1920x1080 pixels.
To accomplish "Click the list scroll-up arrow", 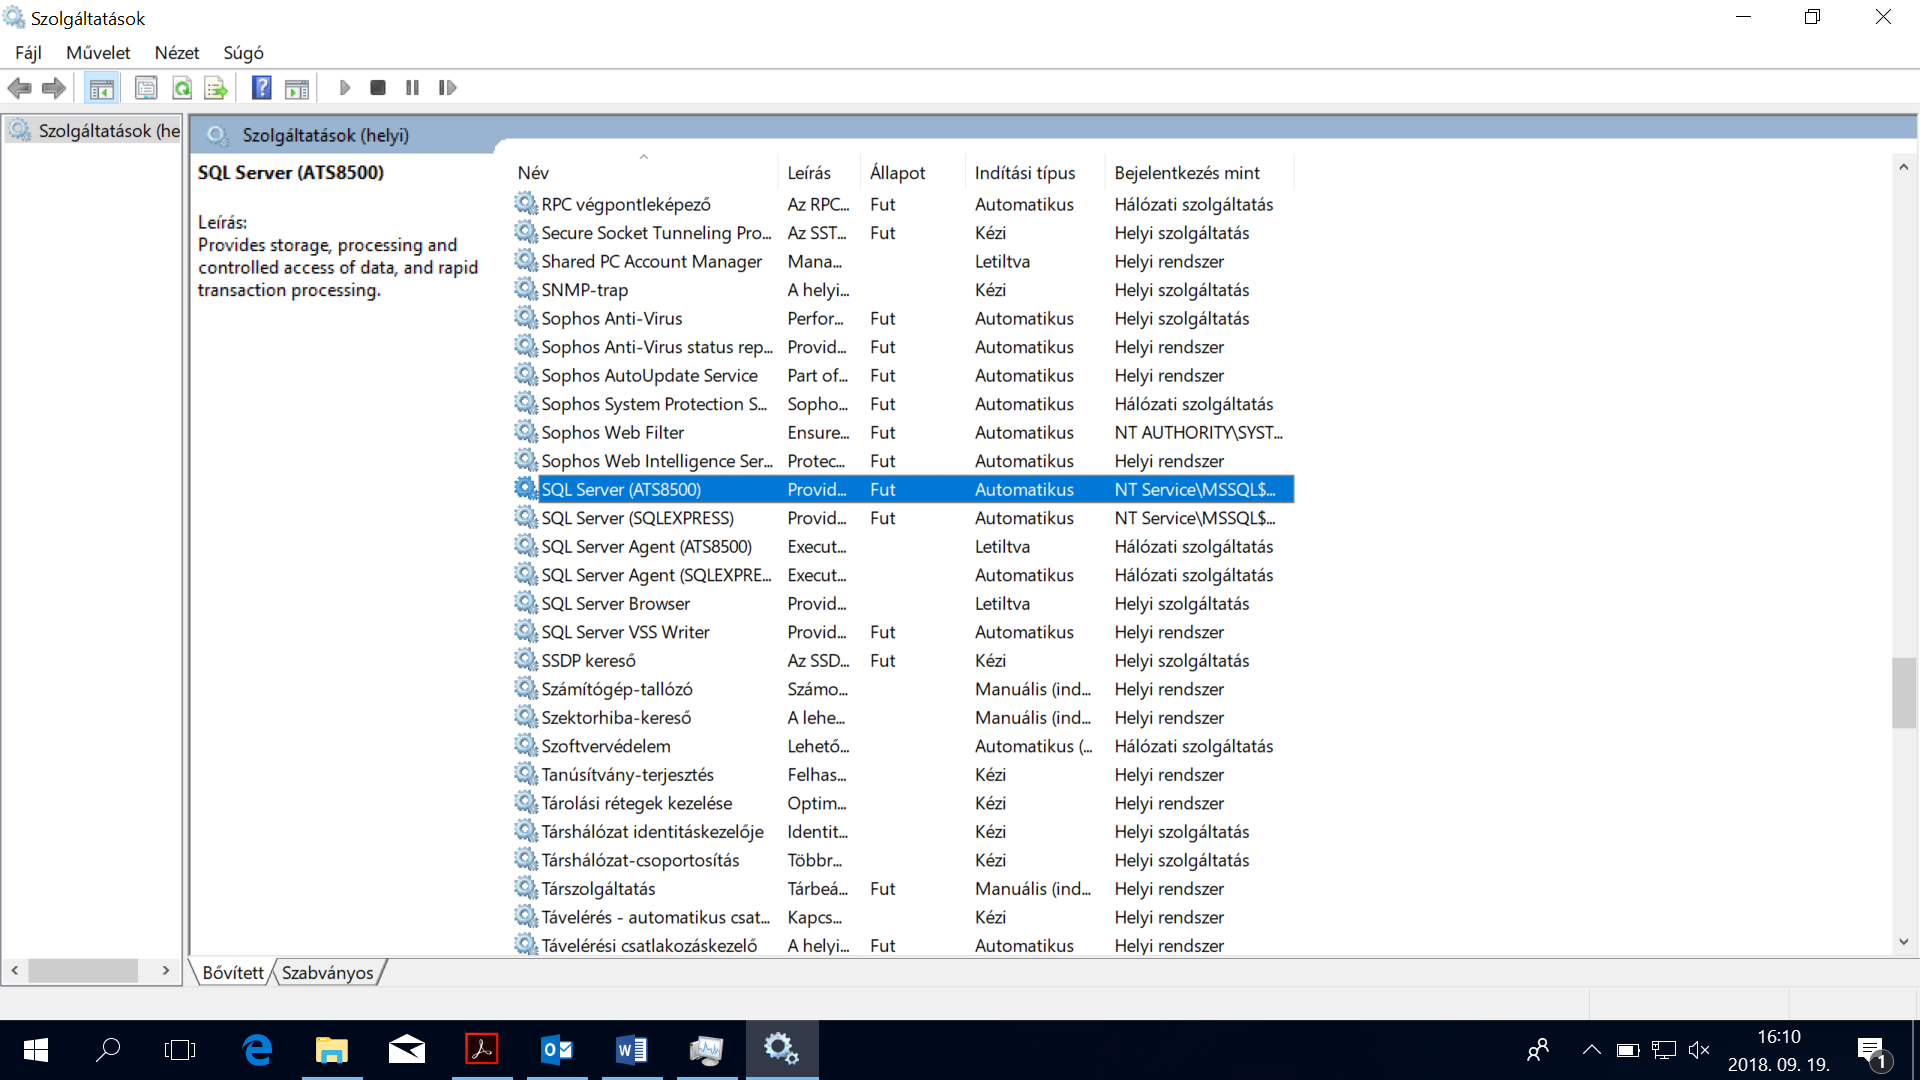I will point(1903,167).
